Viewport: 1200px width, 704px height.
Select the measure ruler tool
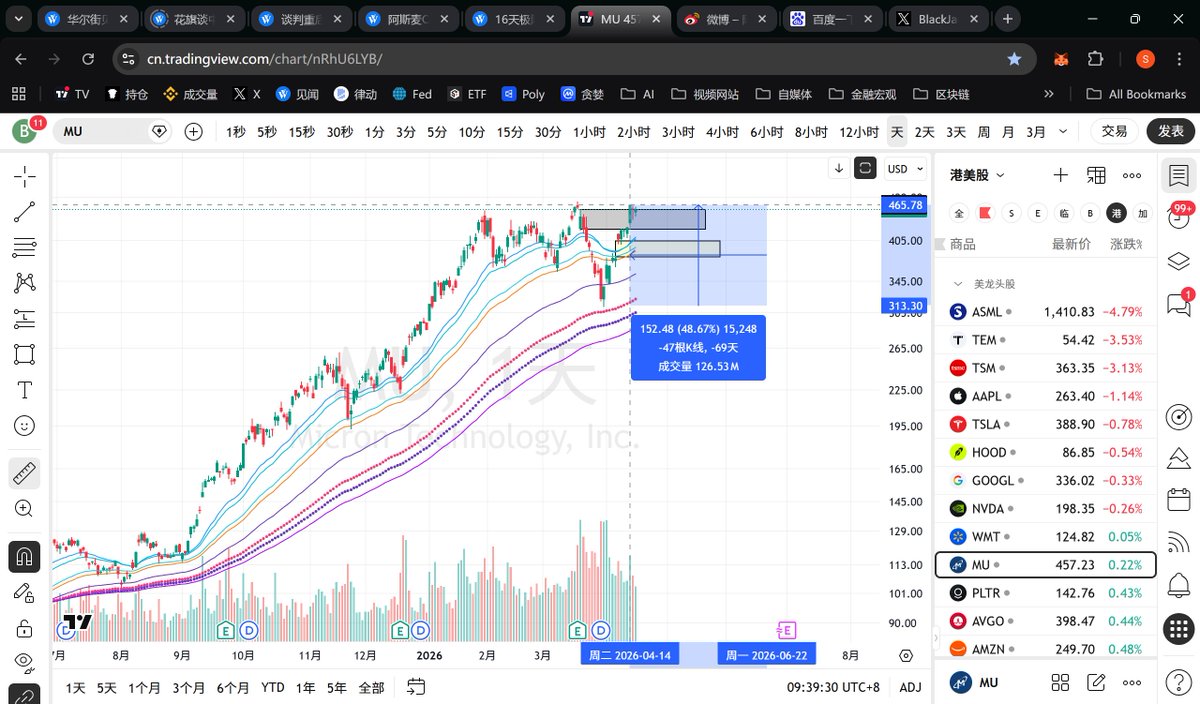pyautogui.click(x=25, y=473)
